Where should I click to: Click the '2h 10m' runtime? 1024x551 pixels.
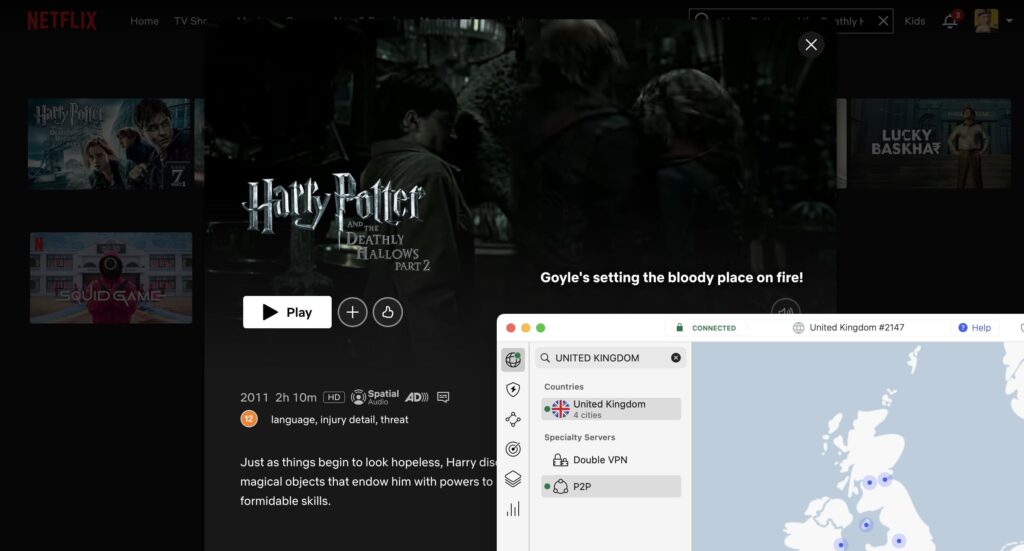click(x=296, y=397)
